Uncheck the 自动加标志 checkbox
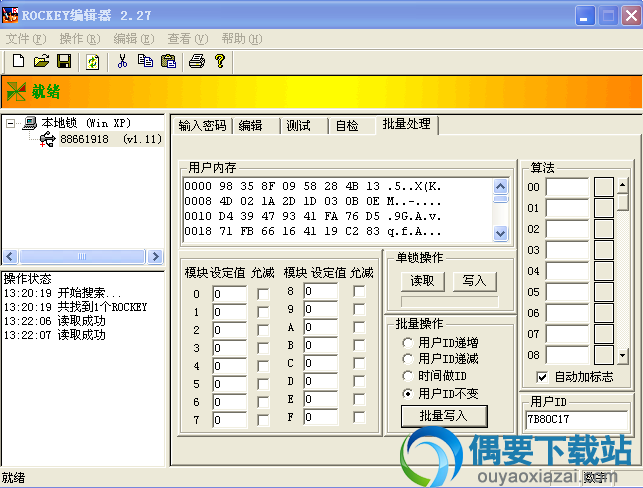Image resolution: width=643 pixels, height=488 pixels. (542, 377)
